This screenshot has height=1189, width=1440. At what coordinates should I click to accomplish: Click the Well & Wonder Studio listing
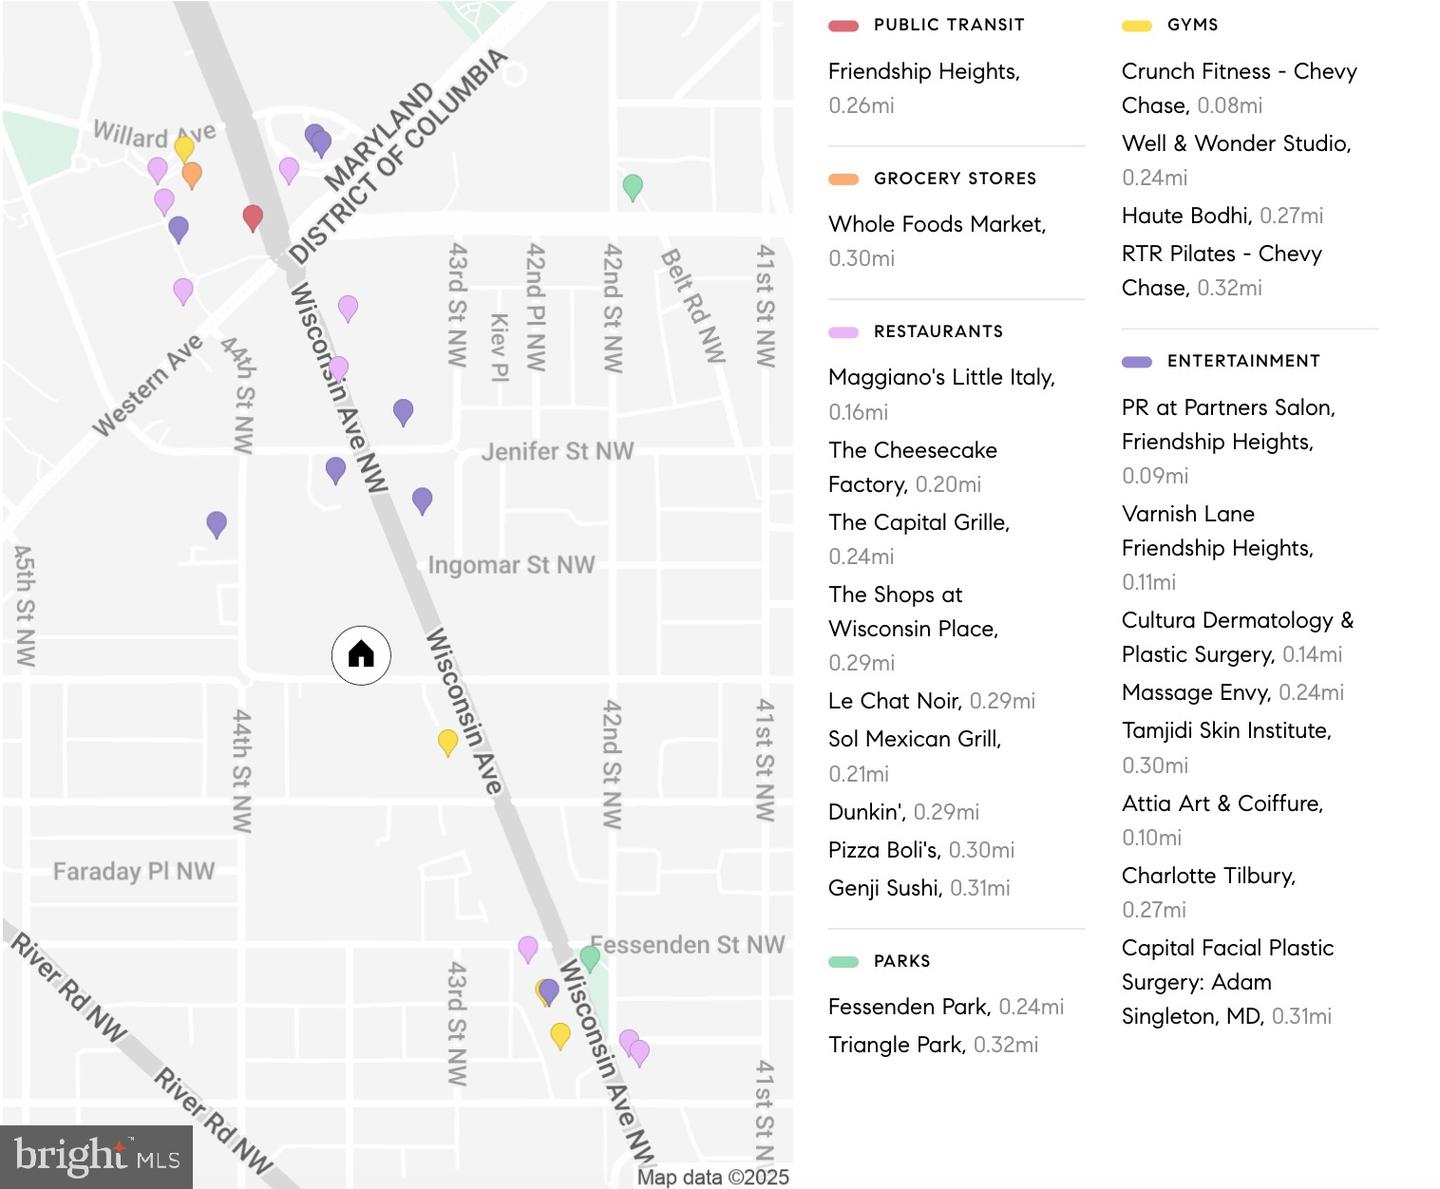pos(1236,160)
